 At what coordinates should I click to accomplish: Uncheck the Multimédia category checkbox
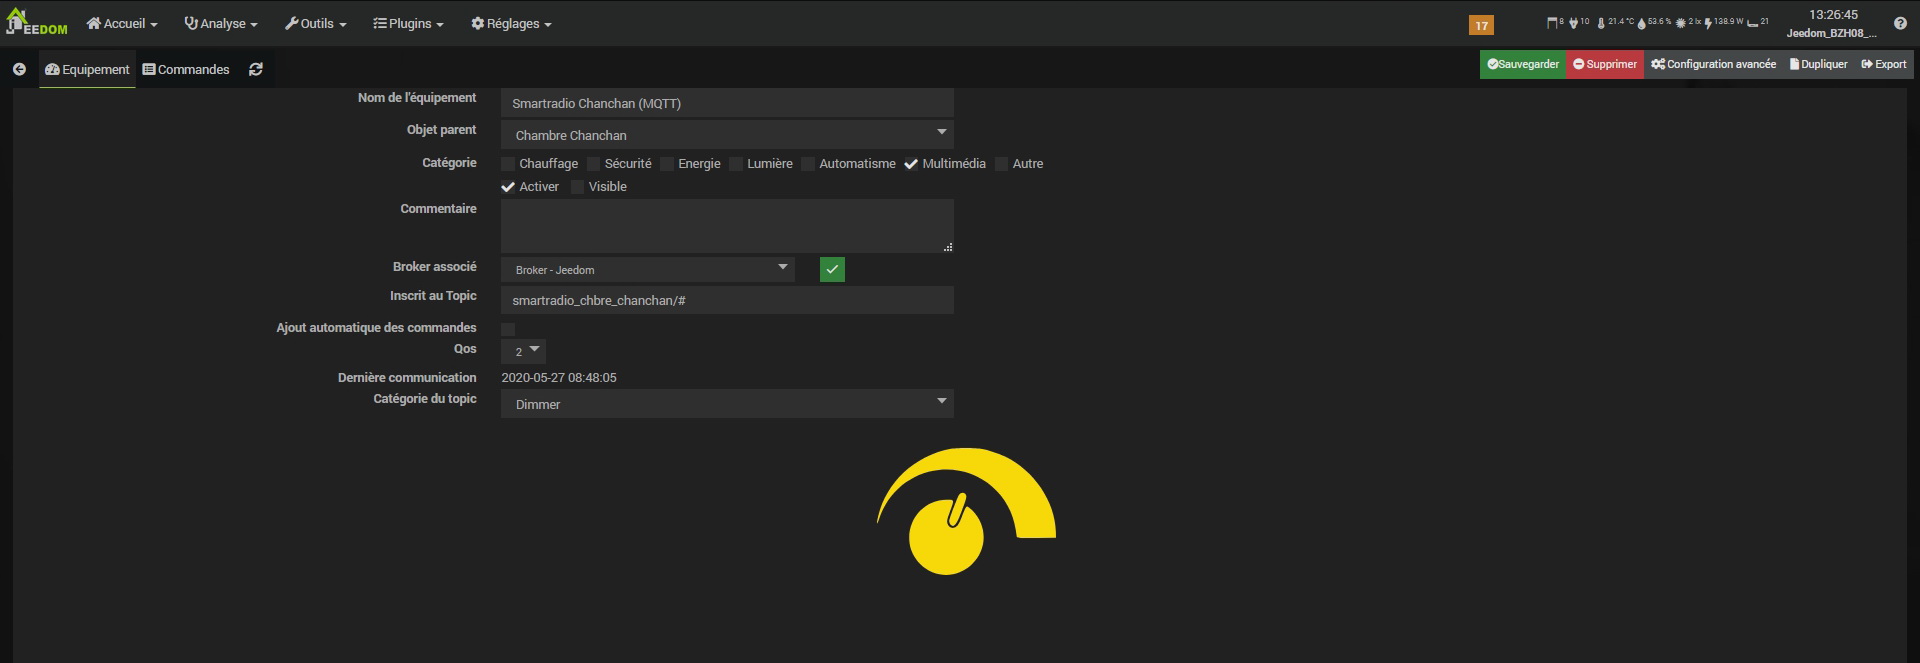tap(911, 164)
